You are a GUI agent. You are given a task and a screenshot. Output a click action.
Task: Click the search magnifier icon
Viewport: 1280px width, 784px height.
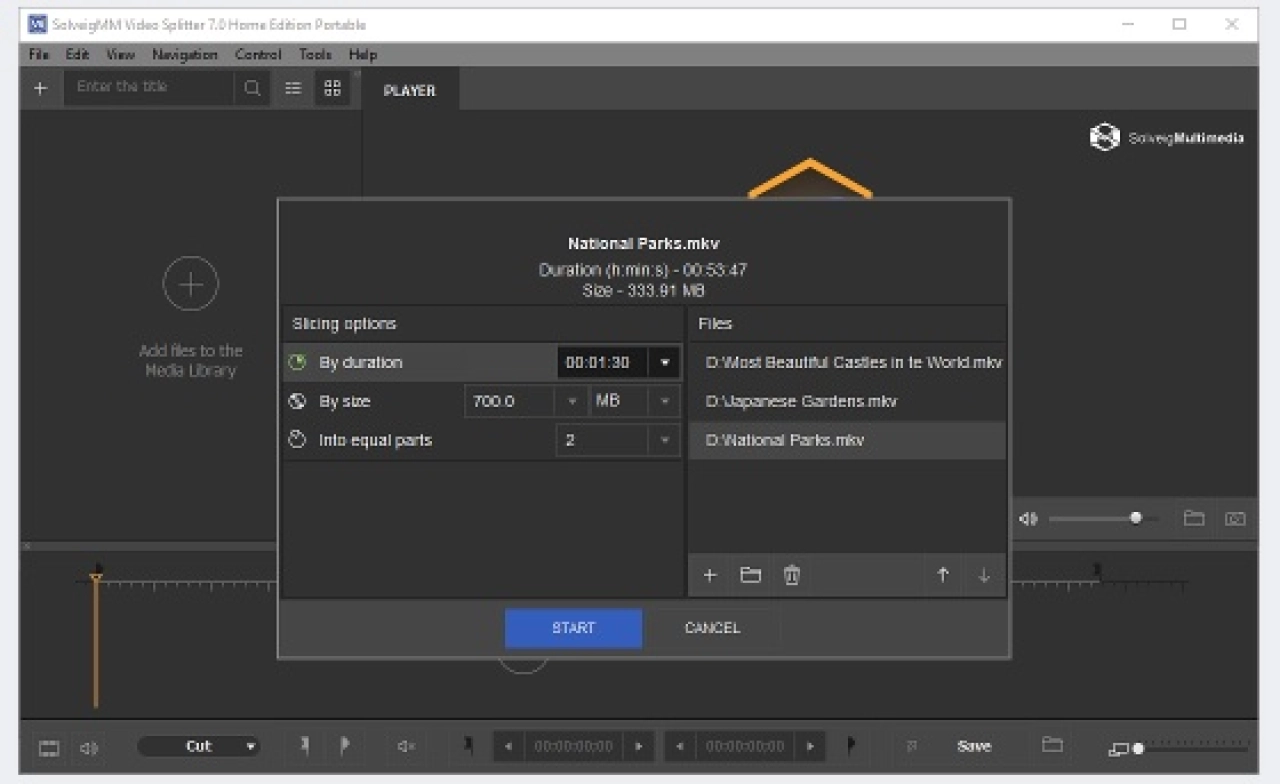point(251,88)
